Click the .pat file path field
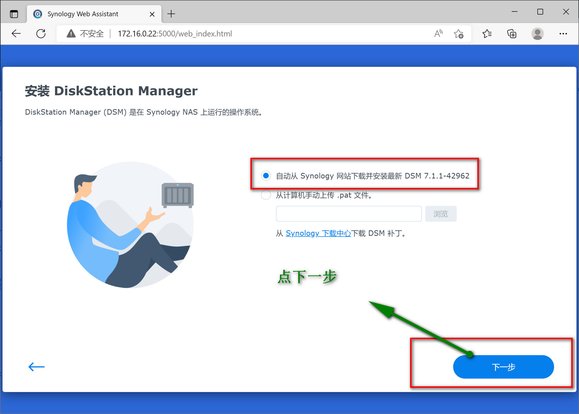 [x=349, y=214]
